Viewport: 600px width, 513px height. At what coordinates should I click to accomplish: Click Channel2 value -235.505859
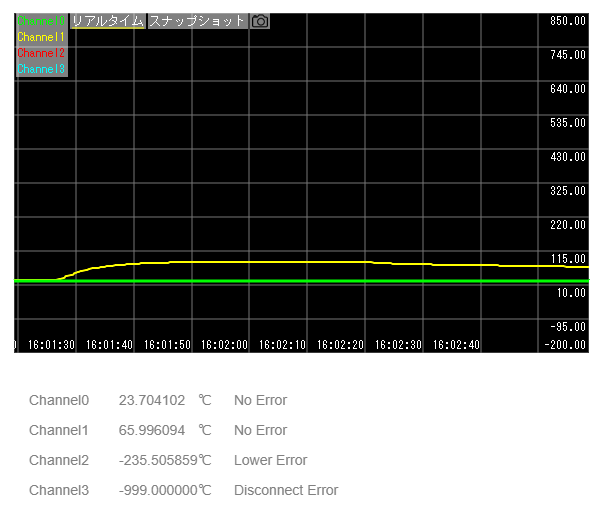coord(157,461)
